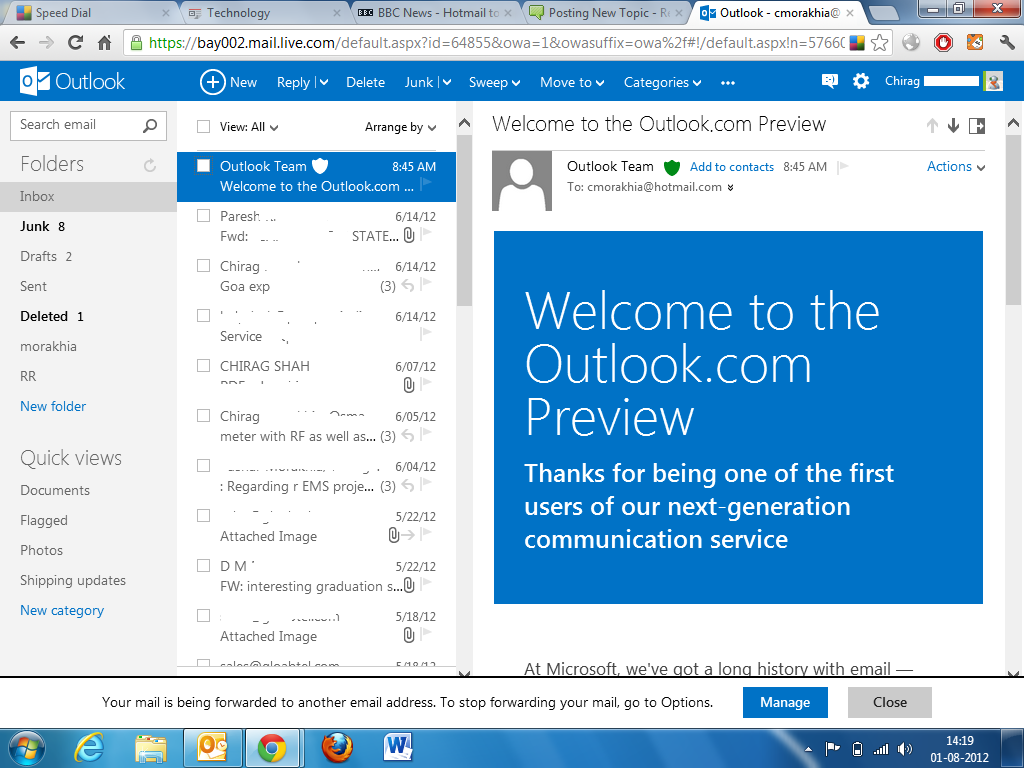The height and width of the screenshot is (768, 1024).
Task: Check the meter with RF email checkbox
Action: 204,415
